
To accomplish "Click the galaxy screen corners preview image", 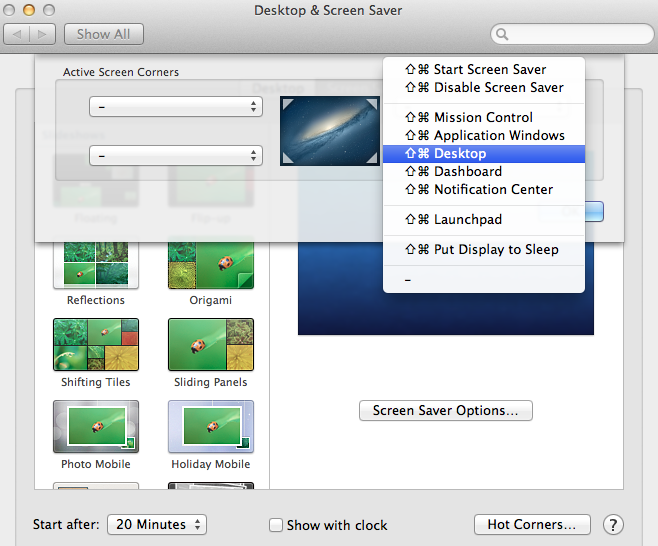I will click(330, 131).
